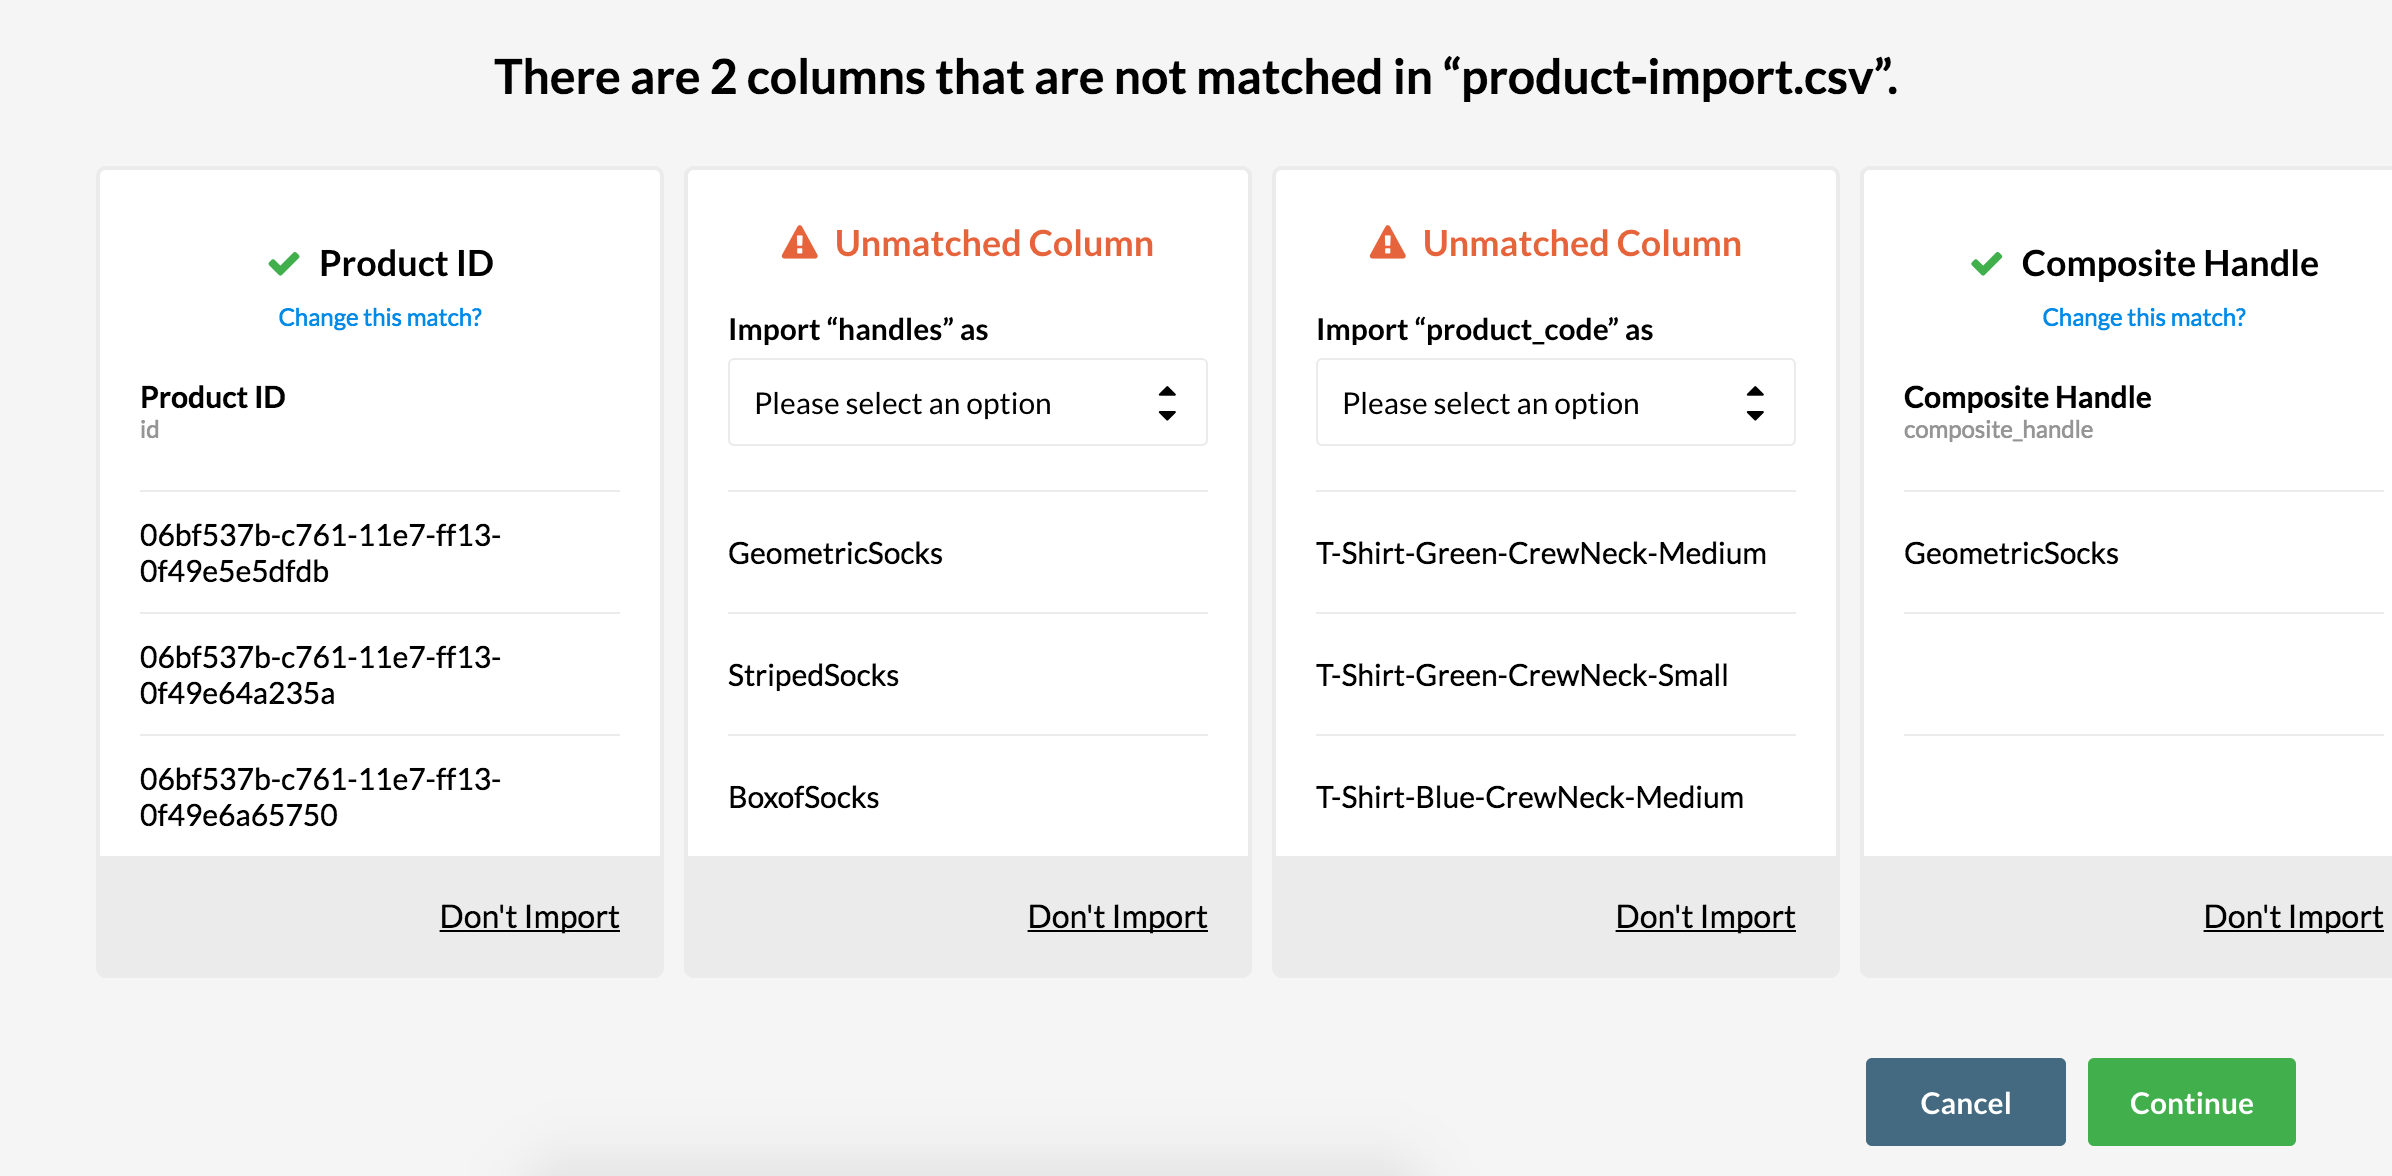Open the "handles" import option dropdown
This screenshot has width=2392, height=1176.
tap(967, 403)
